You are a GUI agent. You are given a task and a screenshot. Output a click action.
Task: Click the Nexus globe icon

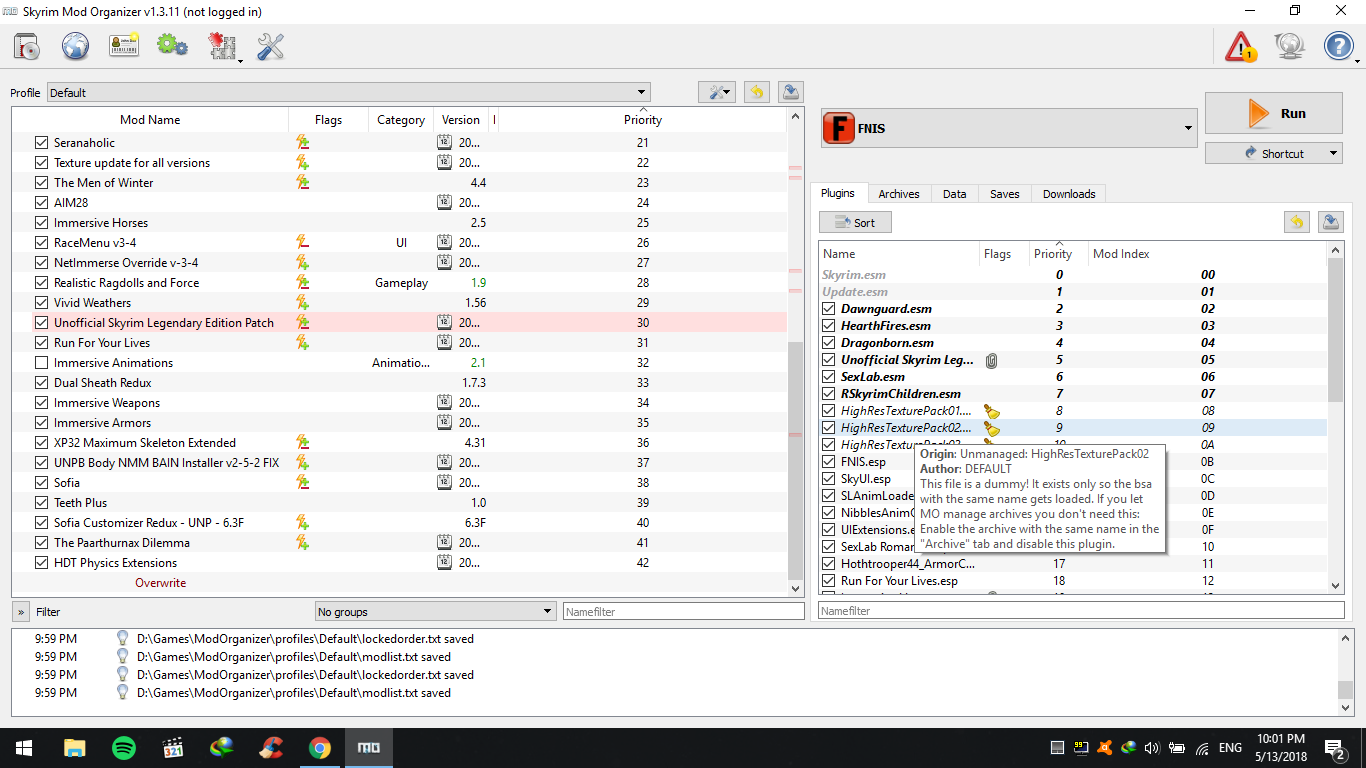tap(76, 45)
